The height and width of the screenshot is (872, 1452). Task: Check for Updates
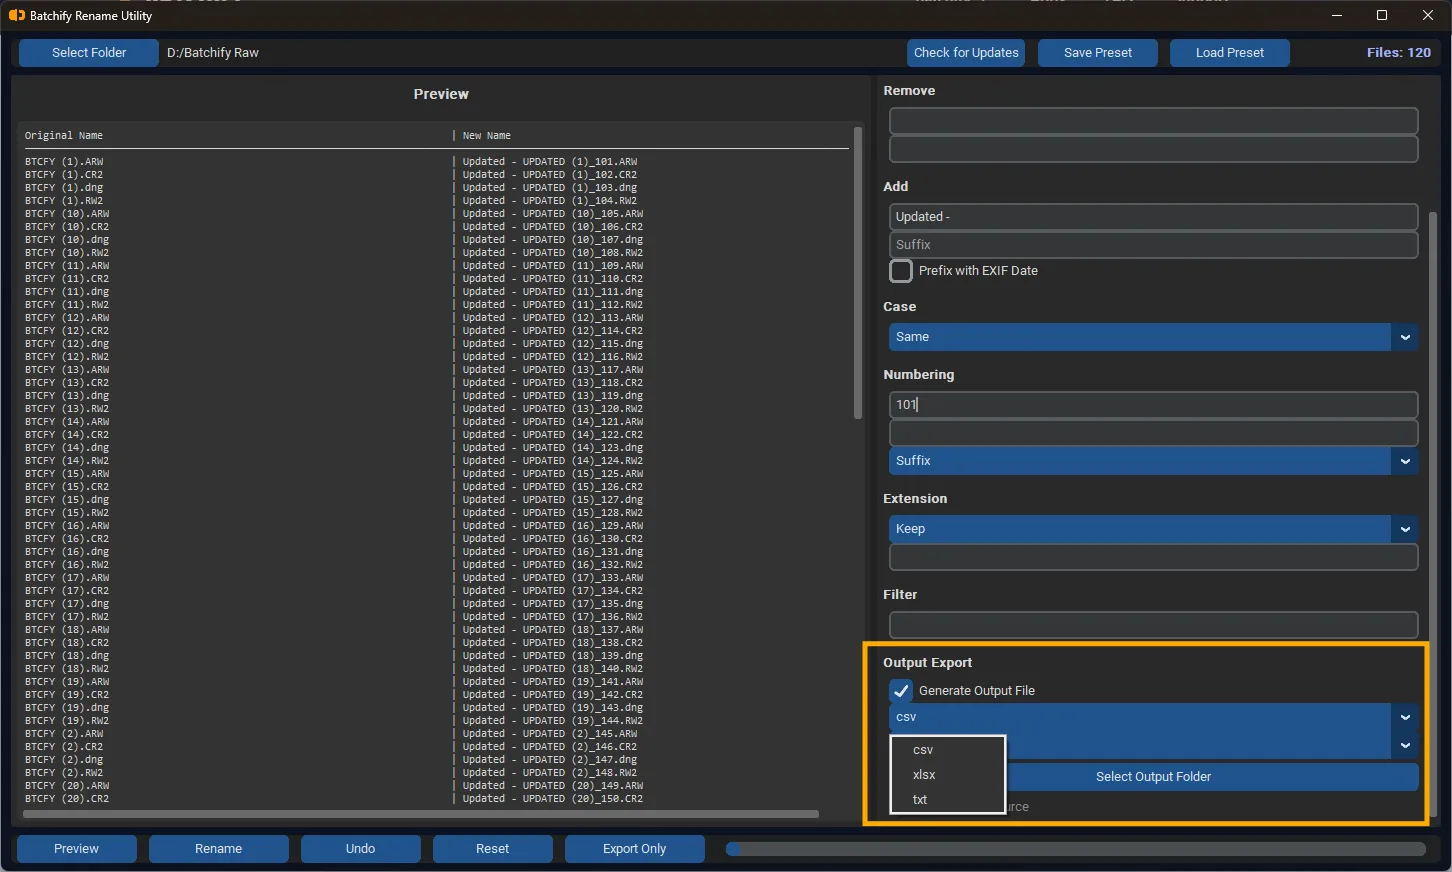coord(965,52)
